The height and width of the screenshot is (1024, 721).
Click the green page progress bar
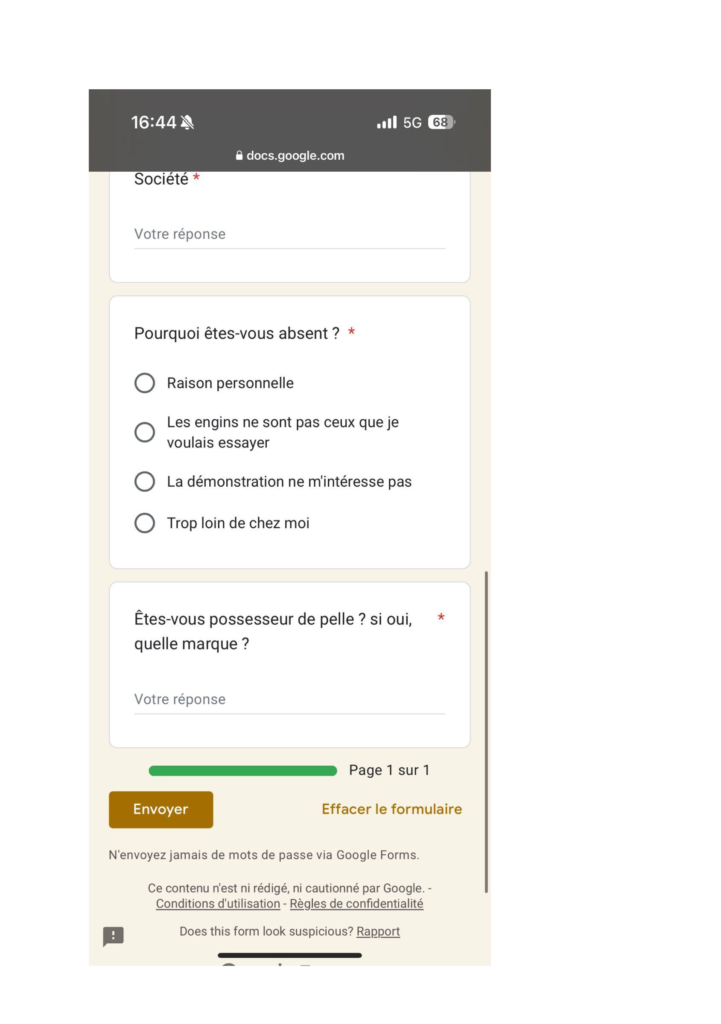point(243,771)
